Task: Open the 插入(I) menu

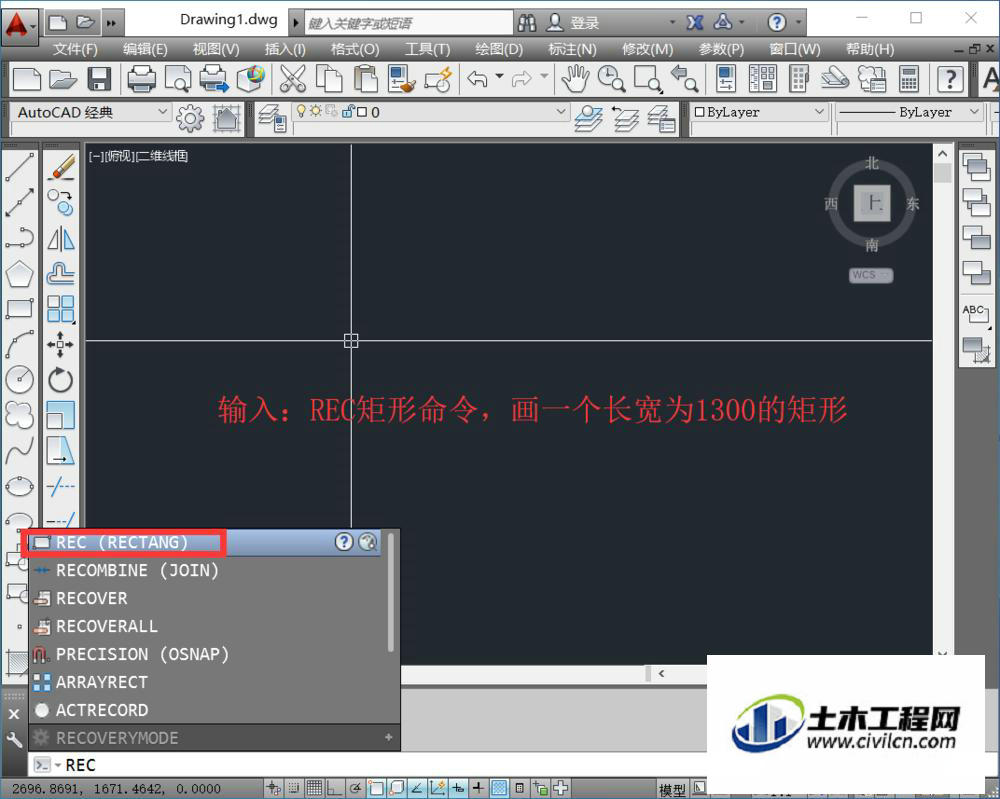Action: pos(284,49)
